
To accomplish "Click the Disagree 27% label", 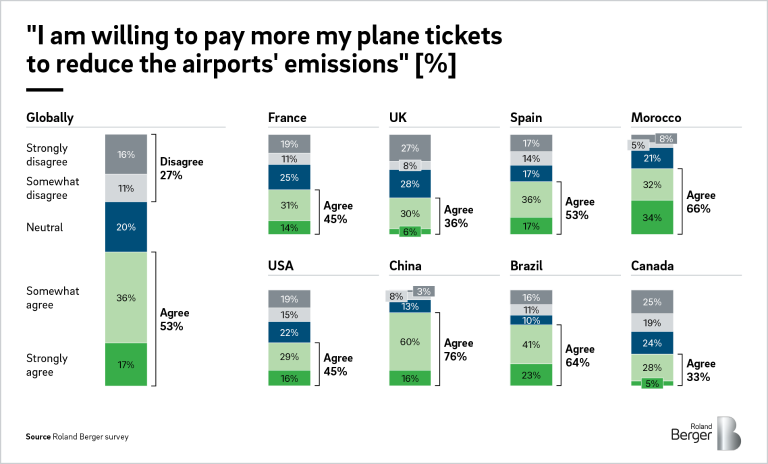I will pos(180,167).
